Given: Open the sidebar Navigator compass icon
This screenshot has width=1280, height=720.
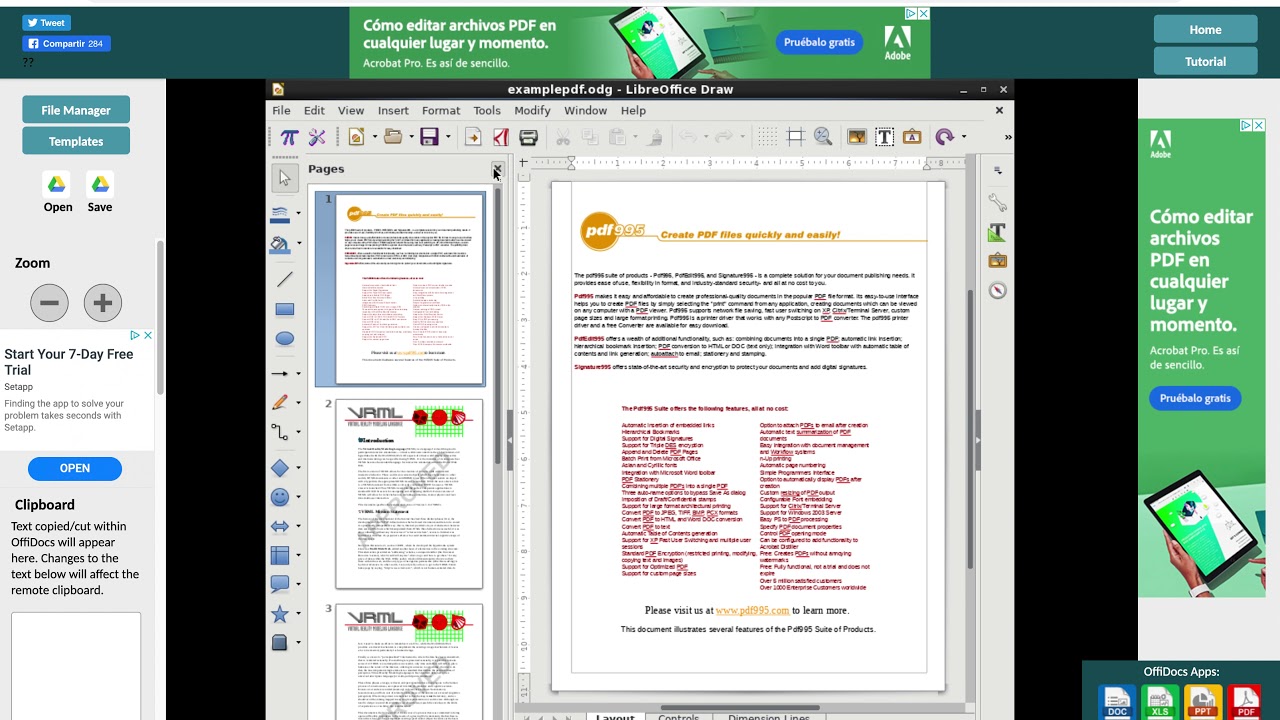Looking at the screenshot, I should coord(997,290).
